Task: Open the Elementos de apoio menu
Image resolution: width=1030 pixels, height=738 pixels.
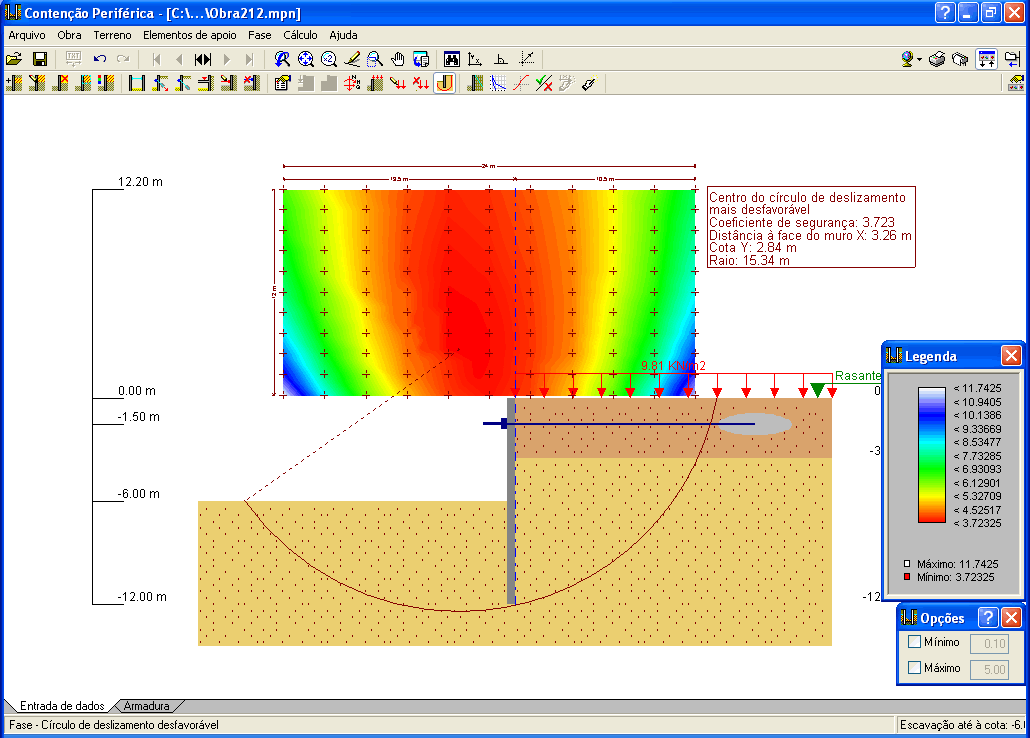Action: pos(190,35)
